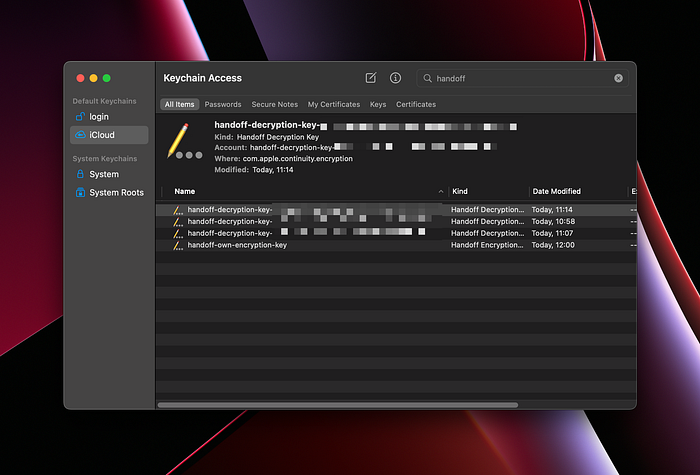
Task: Click the sort arrow in the Name header
Action: pyautogui.click(x=441, y=192)
